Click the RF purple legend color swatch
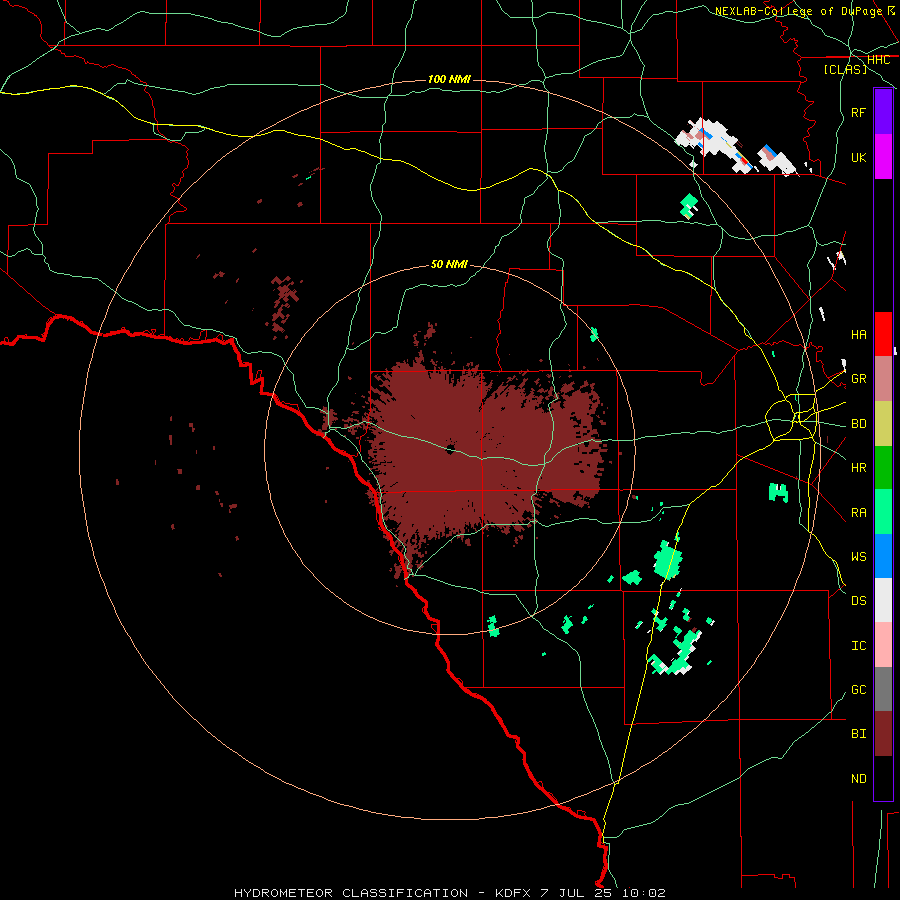This screenshot has height=900, width=900. (883, 112)
